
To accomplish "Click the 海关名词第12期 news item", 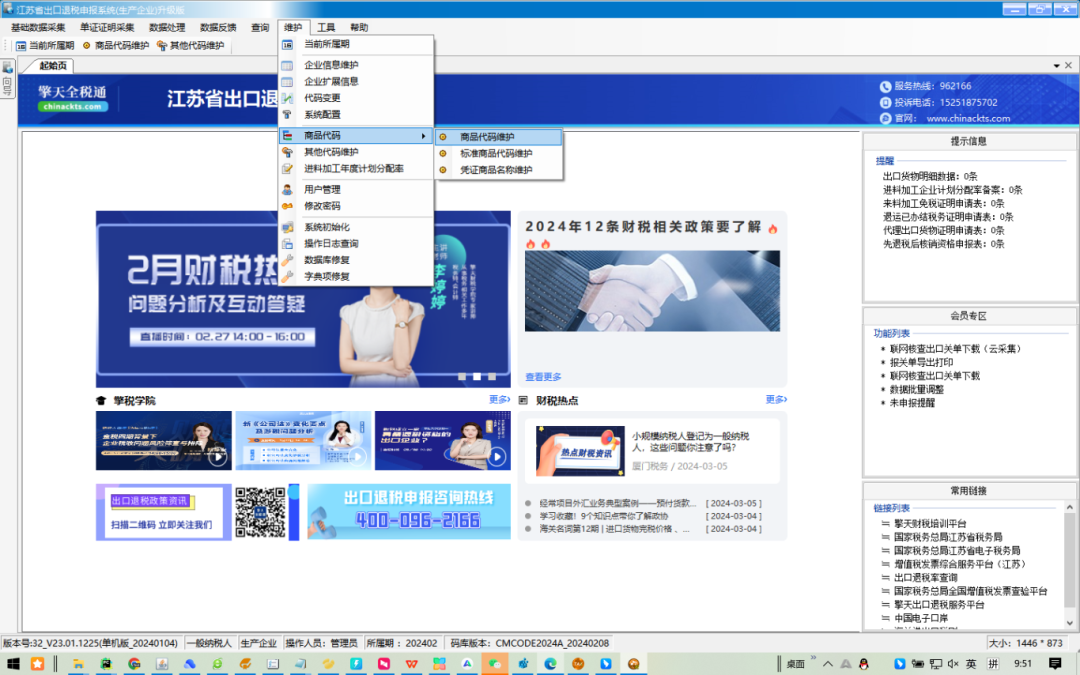I will coord(615,529).
